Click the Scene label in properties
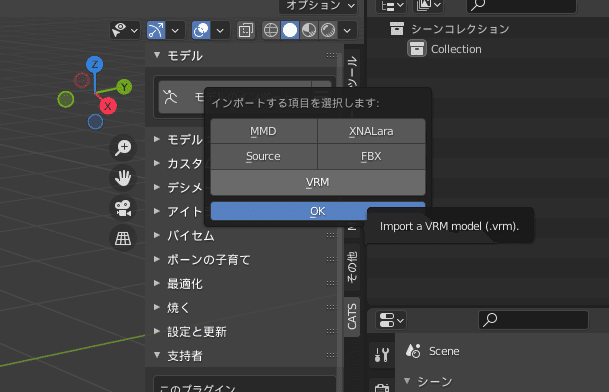 click(x=444, y=351)
